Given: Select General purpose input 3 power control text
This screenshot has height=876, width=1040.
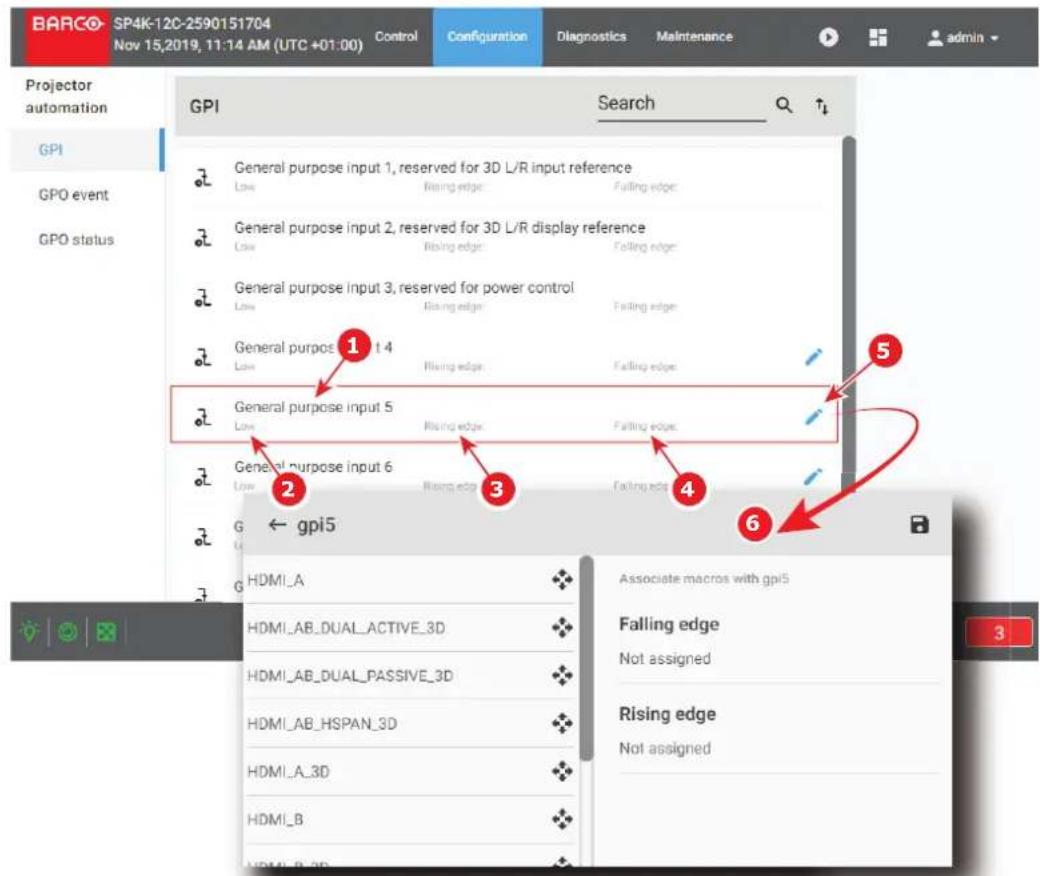Looking at the screenshot, I should 404,288.
